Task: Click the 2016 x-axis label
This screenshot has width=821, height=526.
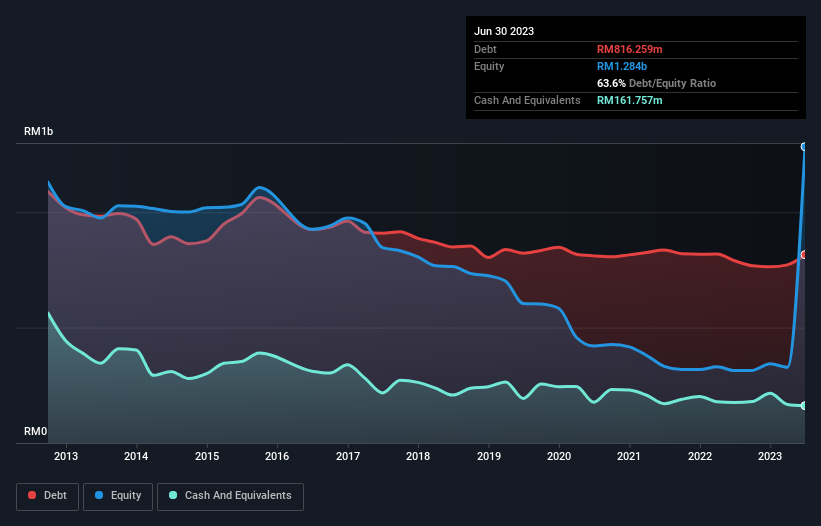Action: point(277,456)
